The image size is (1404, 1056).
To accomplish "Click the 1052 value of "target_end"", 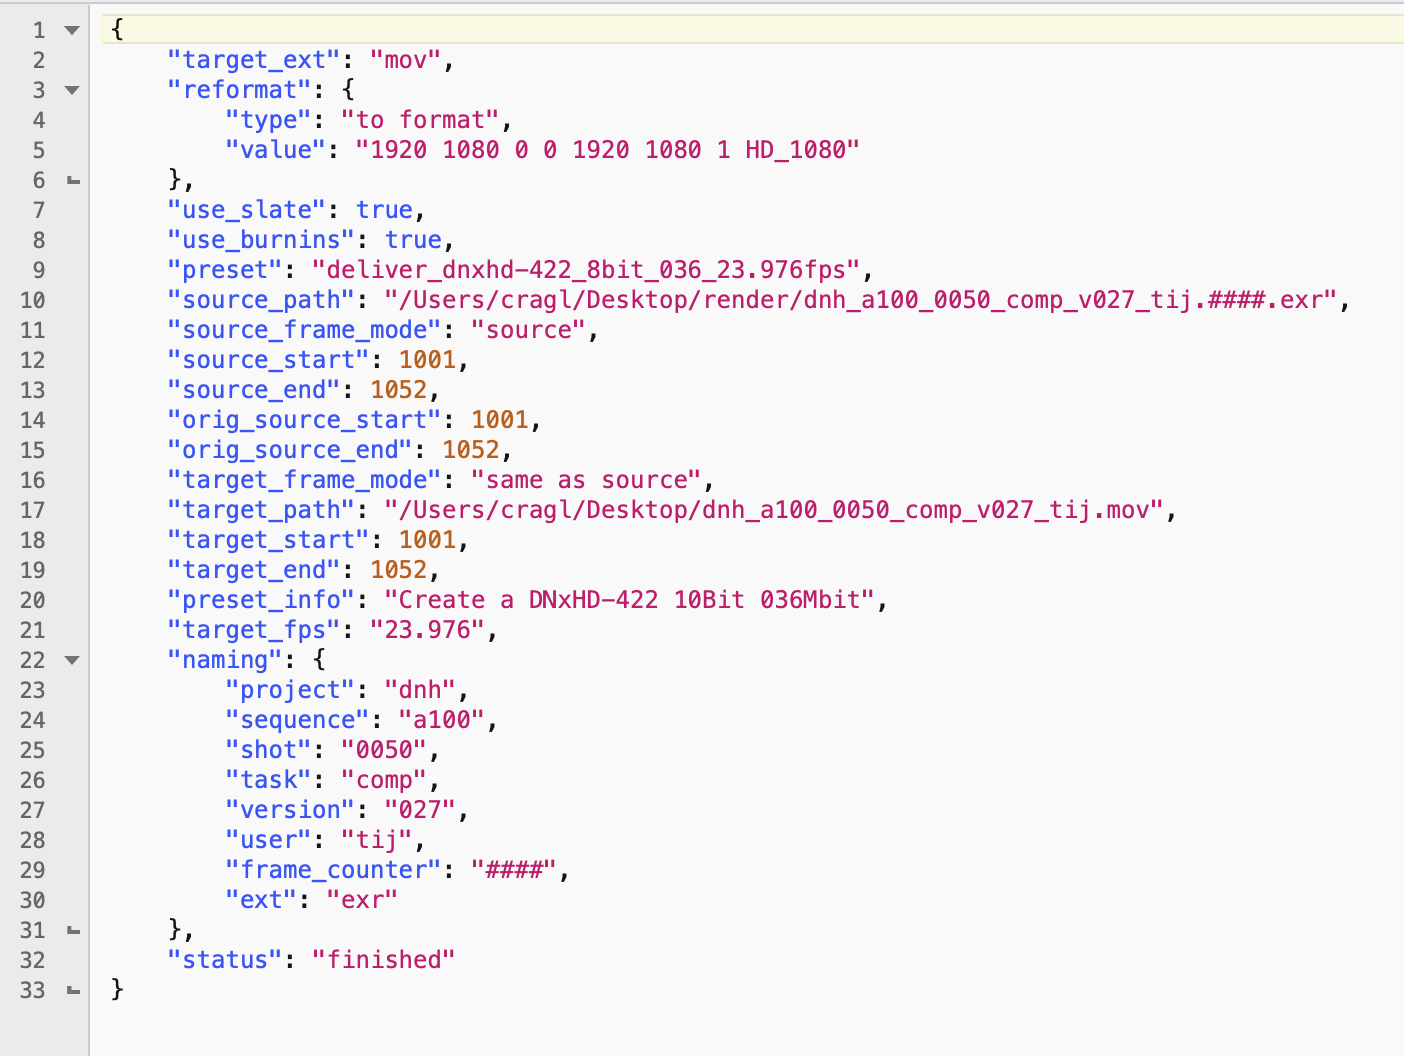I will (x=398, y=570).
